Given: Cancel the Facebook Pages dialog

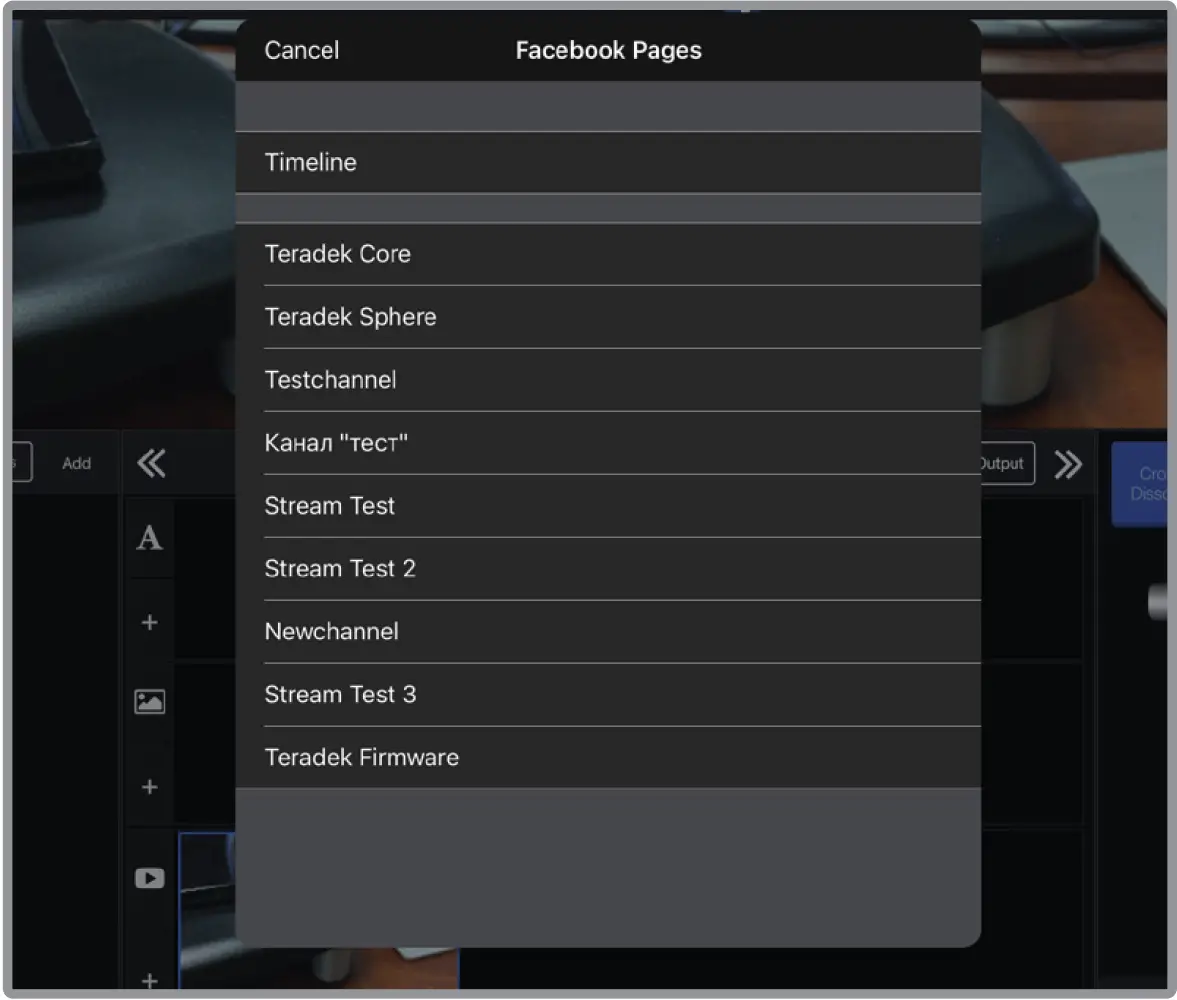Looking at the screenshot, I should coord(301,50).
